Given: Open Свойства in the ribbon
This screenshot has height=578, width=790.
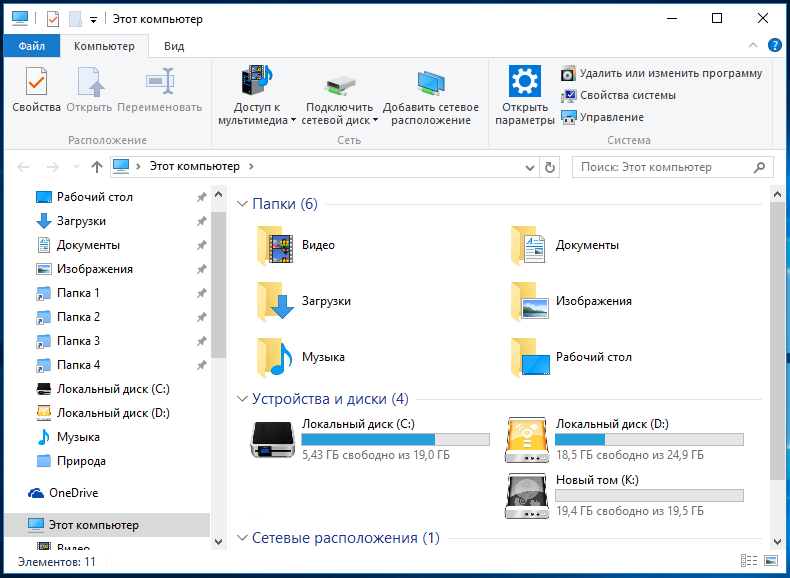Looking at the screenshot, I should click(x=36, y=90).
